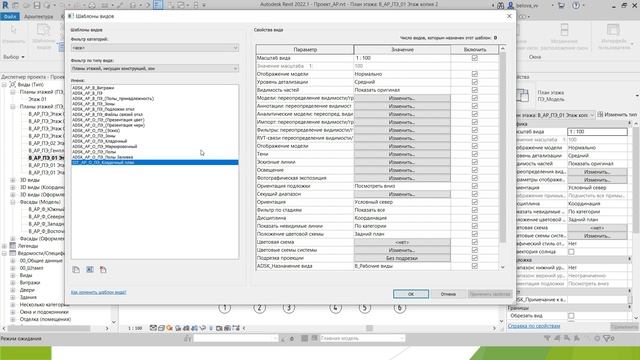640x360 pixels.
Task: Click Изменить button for Секущий диапазон
Action: pyautogui.click(x=402, y=194)
